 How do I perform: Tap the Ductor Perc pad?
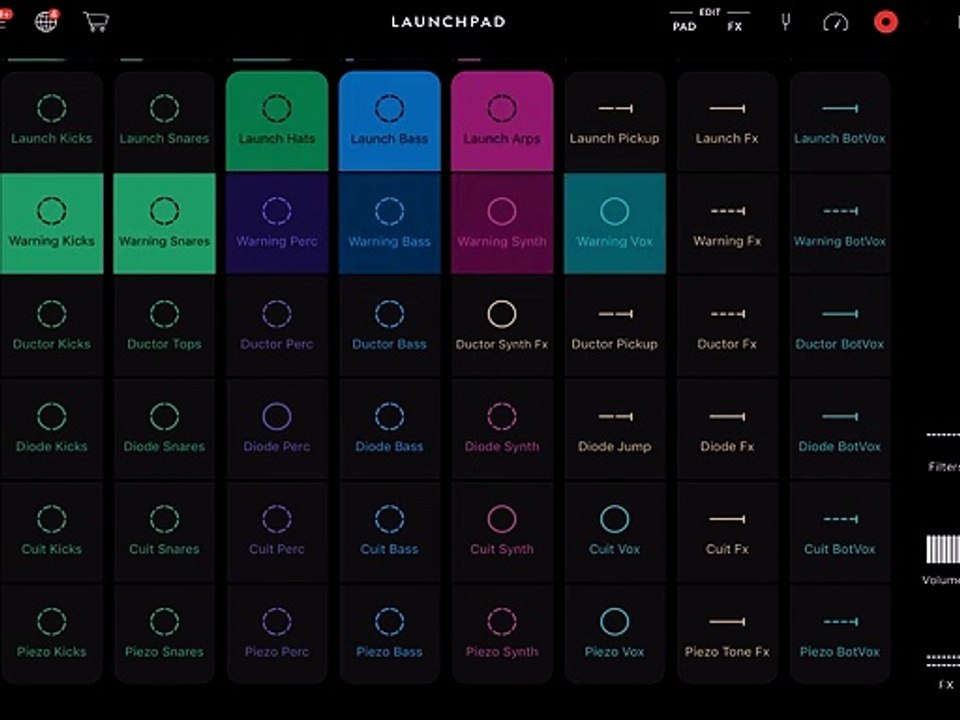pyautogui.click(x=277, y=326)
